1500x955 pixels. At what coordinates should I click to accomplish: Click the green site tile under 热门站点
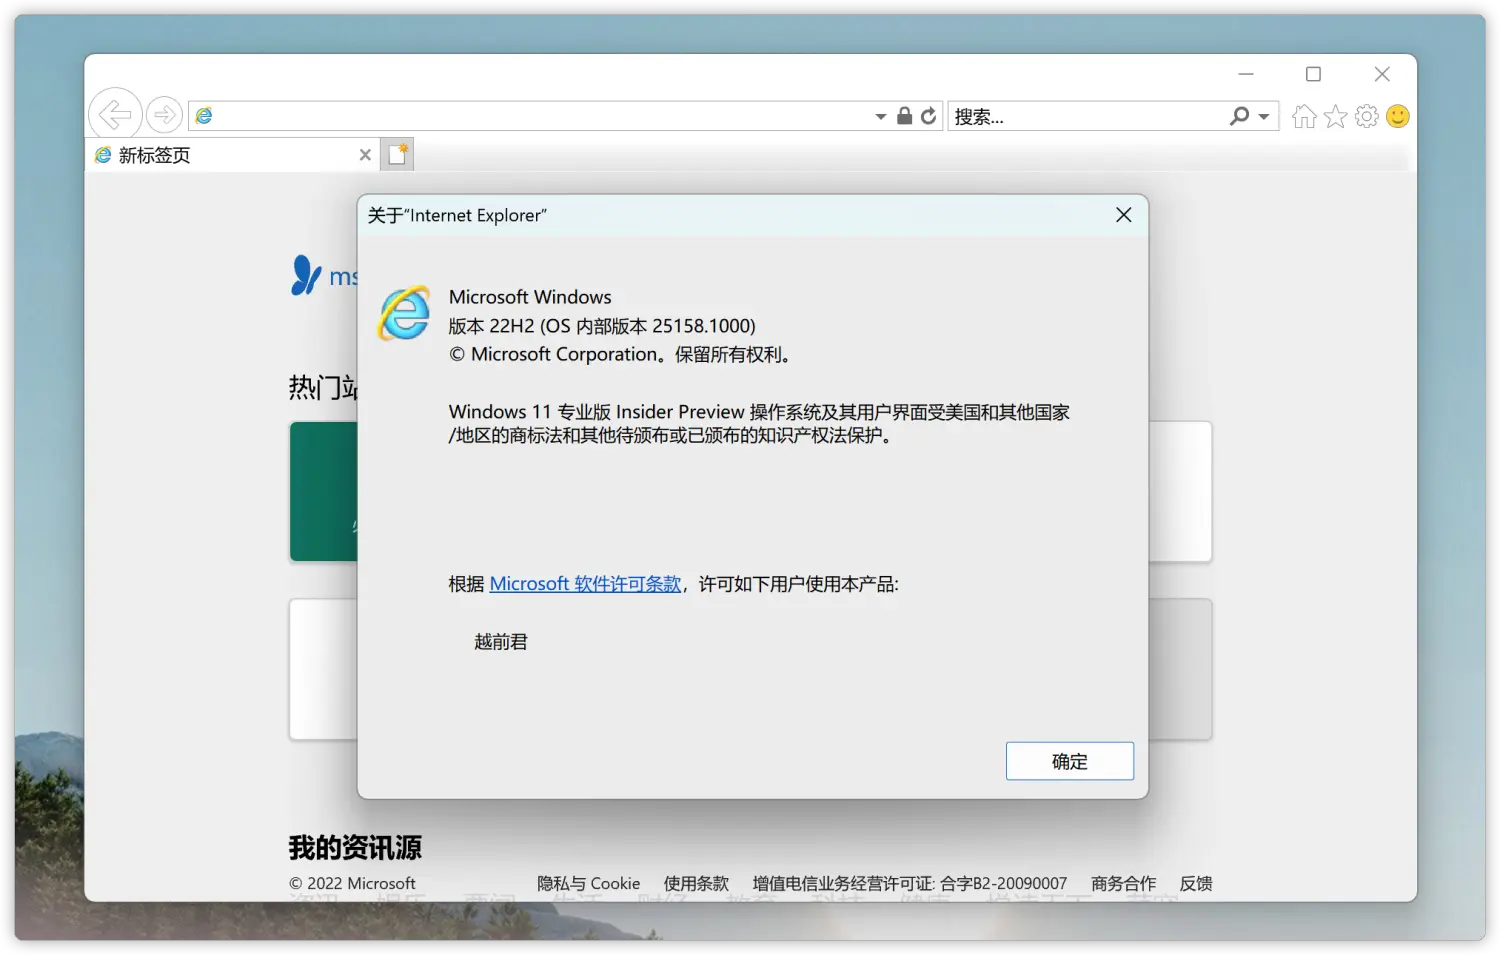tap(324, 491)
